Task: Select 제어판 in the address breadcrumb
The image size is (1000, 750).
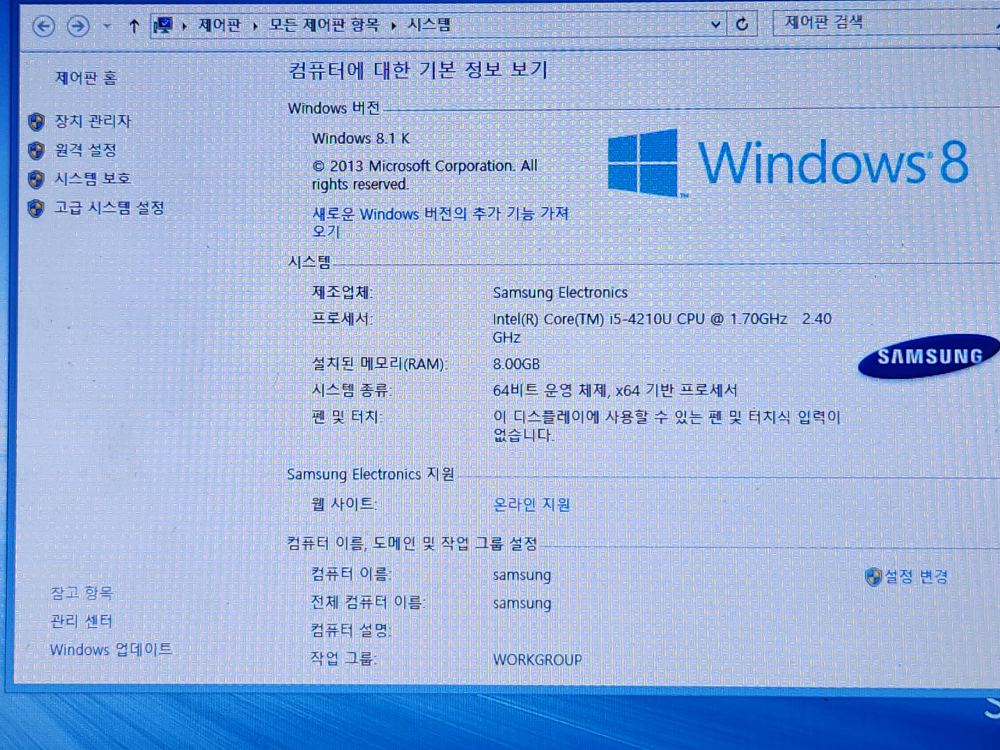Action: [x=219, y=26]
